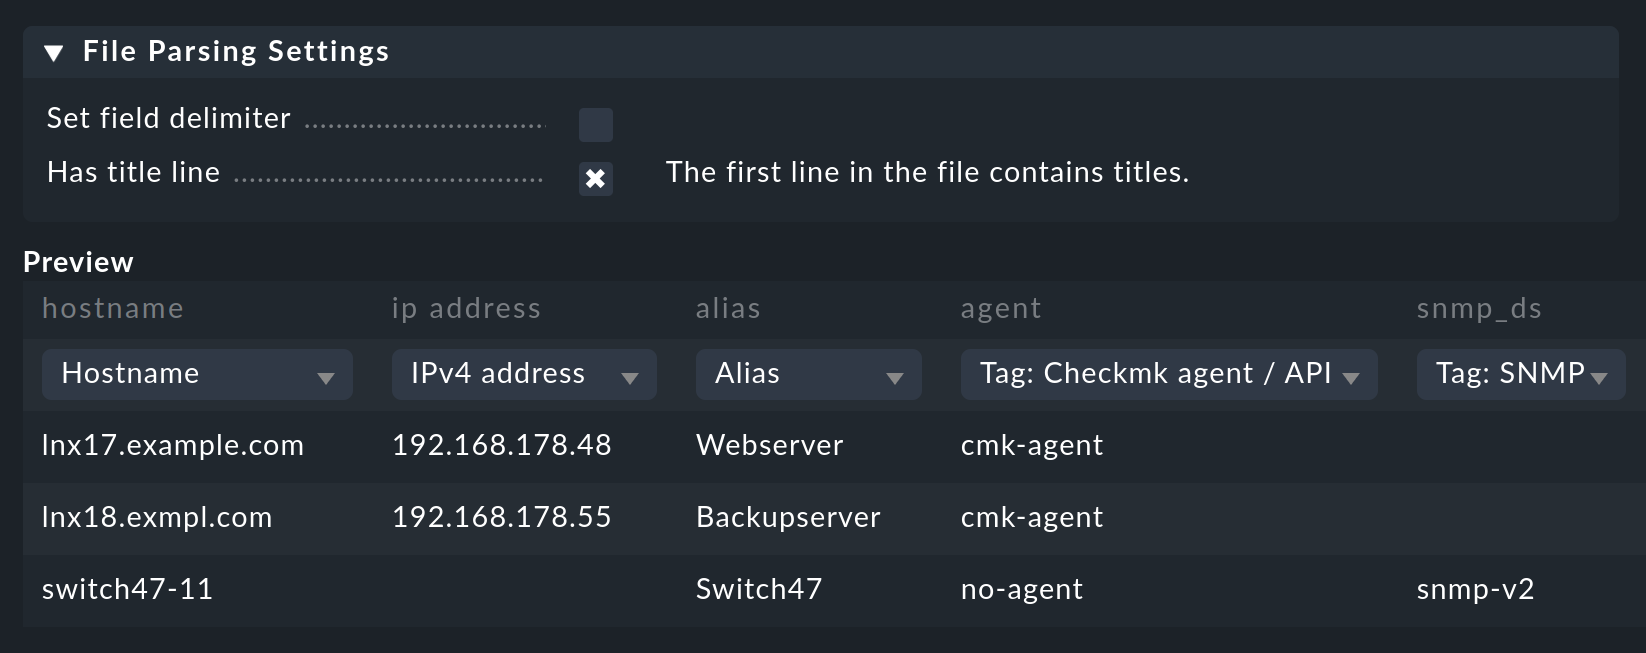Viewport: 1646px width, 653px height.
Task: Click the lnx18.exmpl.com hostname cell
Action: [x=157, y=518]
